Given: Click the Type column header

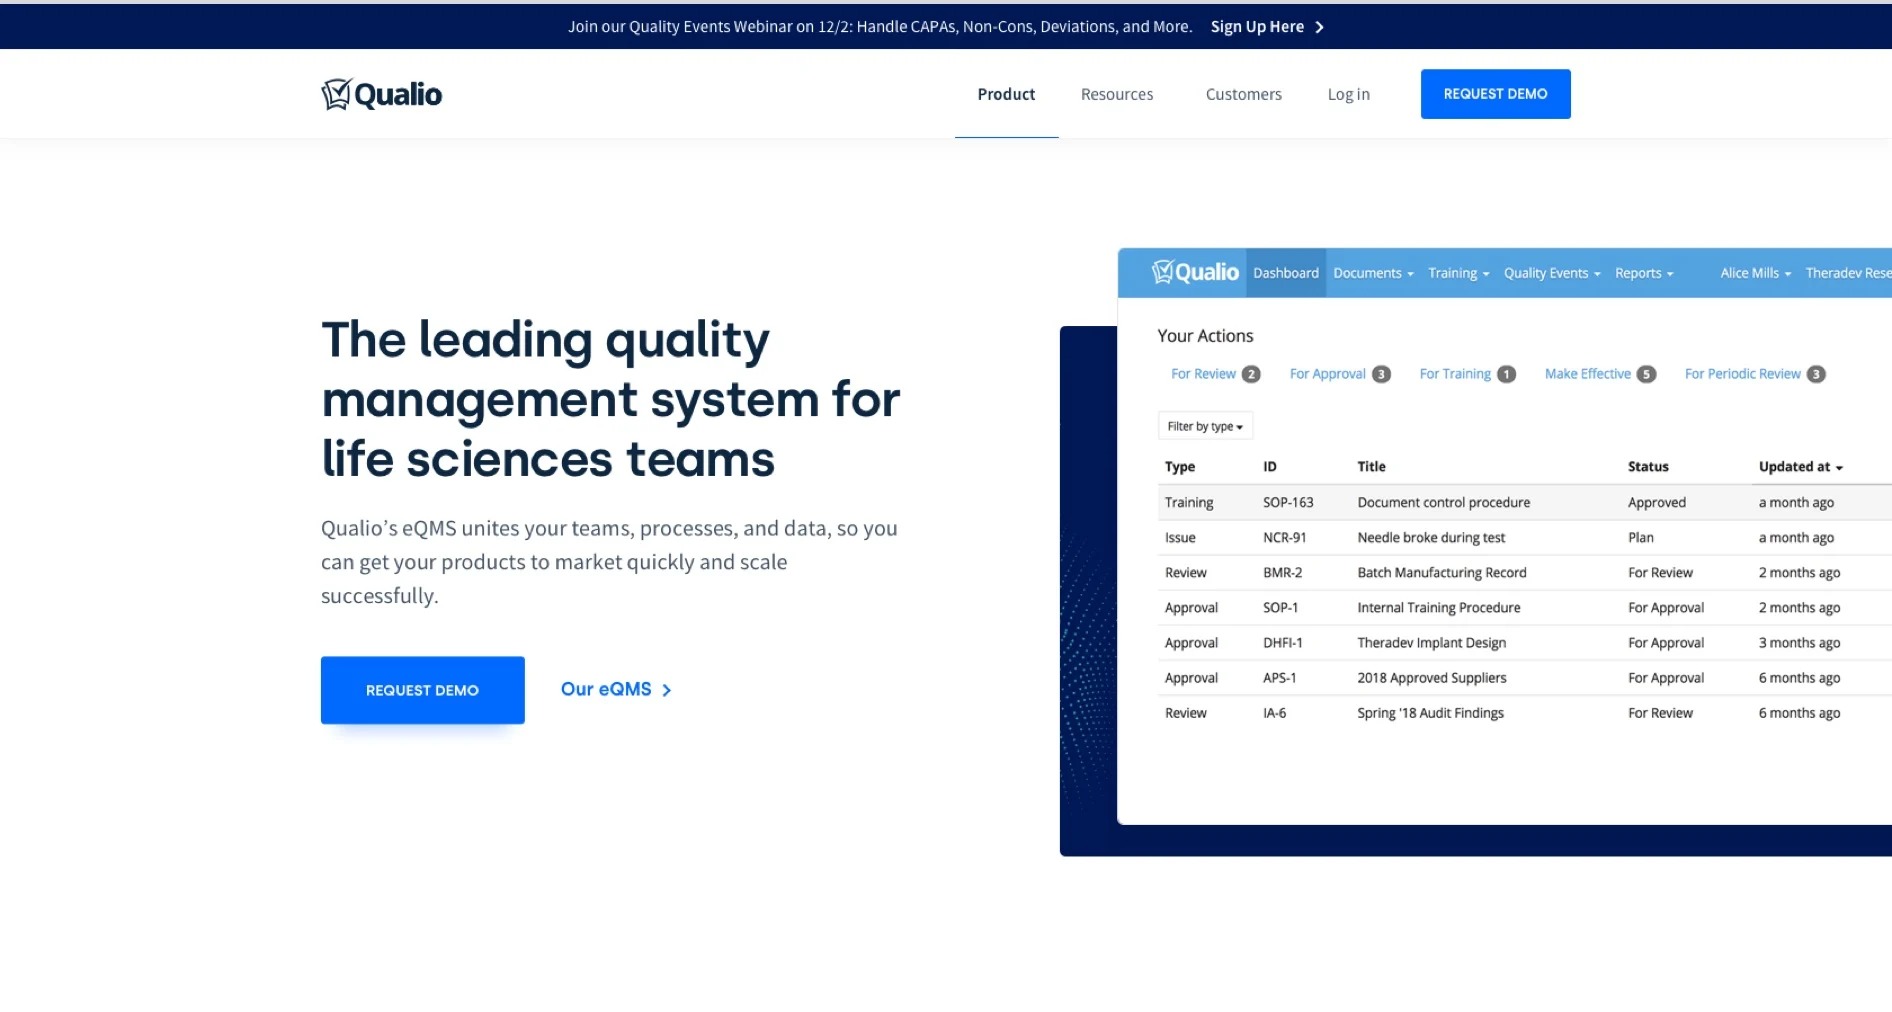Looking at the screenshot, I should coord(1180,467).
